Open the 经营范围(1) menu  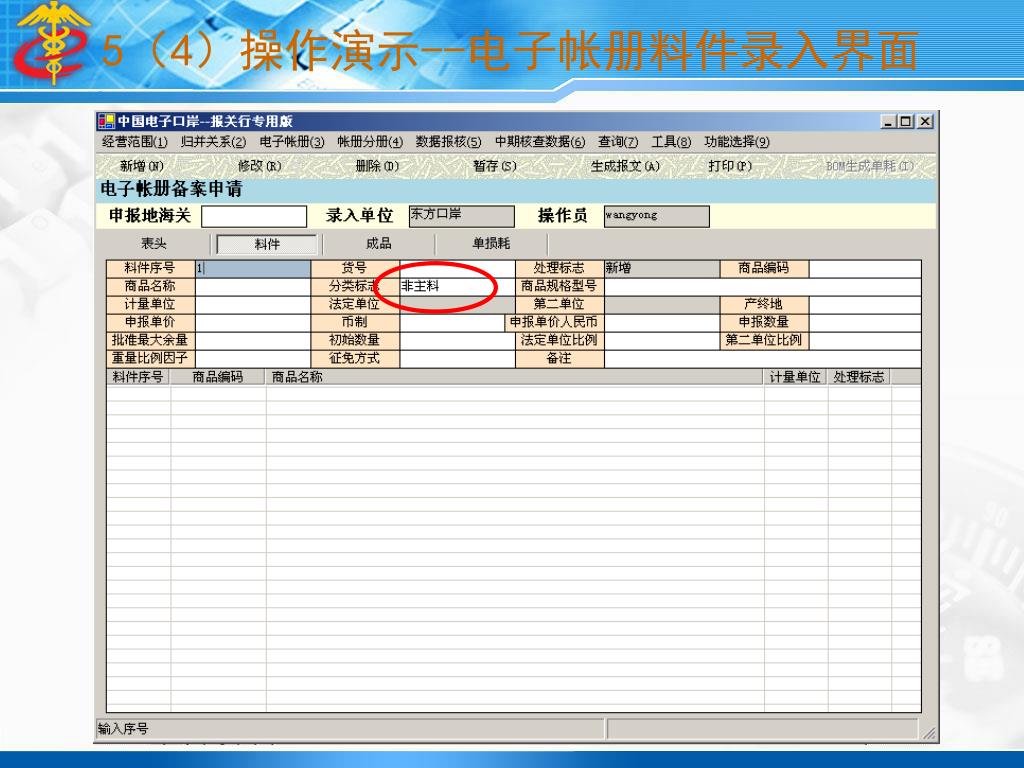coord(135,142)
